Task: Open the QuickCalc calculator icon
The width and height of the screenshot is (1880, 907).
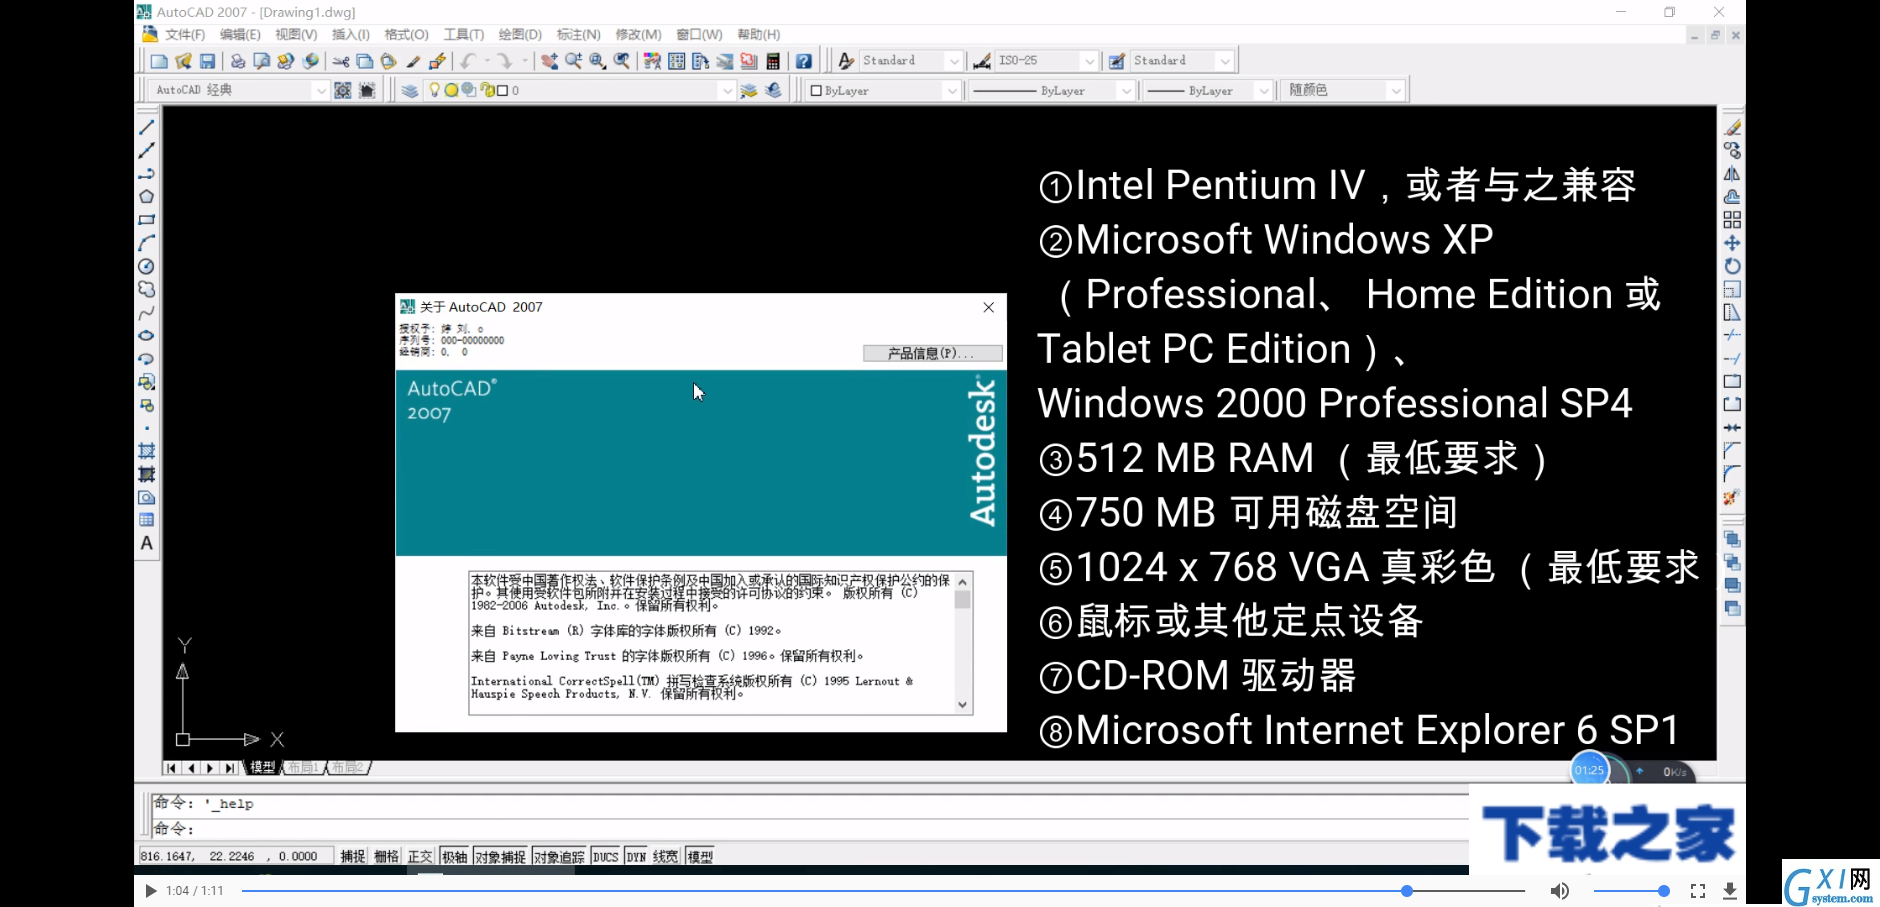Action: (x=773, y=61)
